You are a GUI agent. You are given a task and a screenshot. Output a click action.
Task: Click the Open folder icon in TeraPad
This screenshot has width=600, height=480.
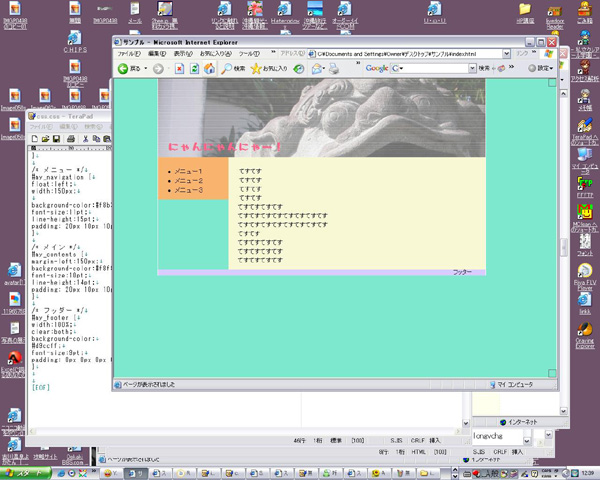click(46, 139)
